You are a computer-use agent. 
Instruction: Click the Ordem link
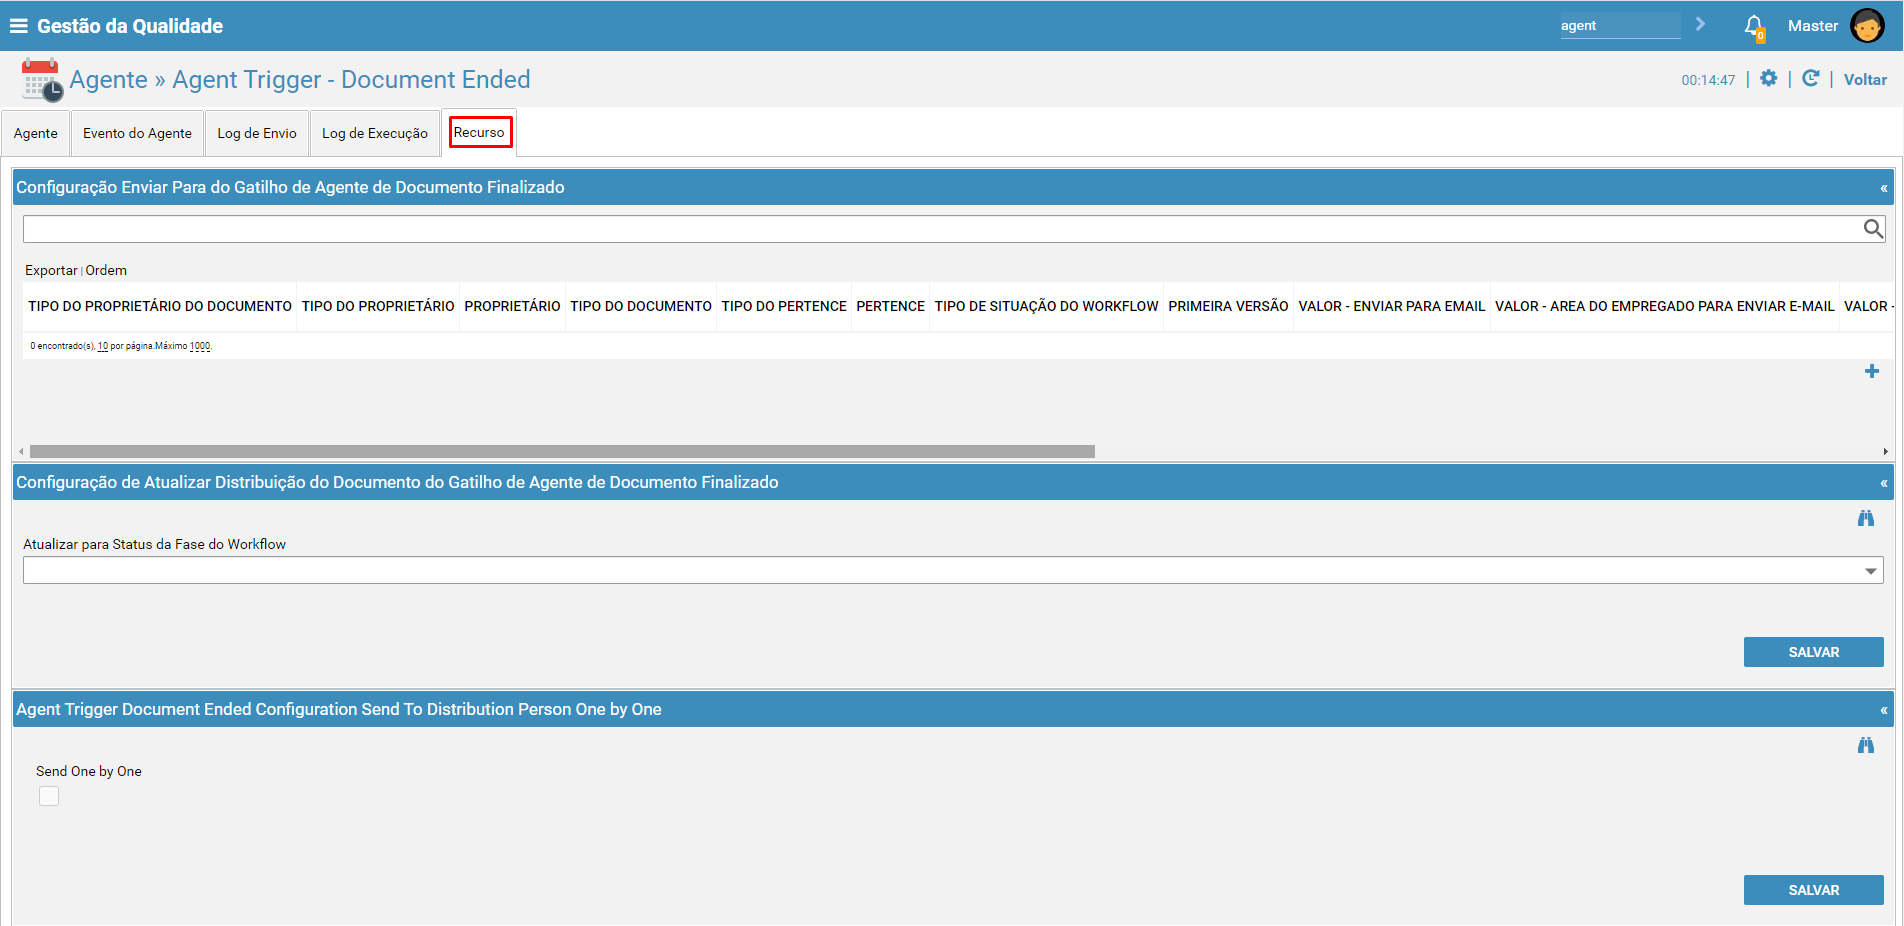pyautogui.click(x=106, y=270)
